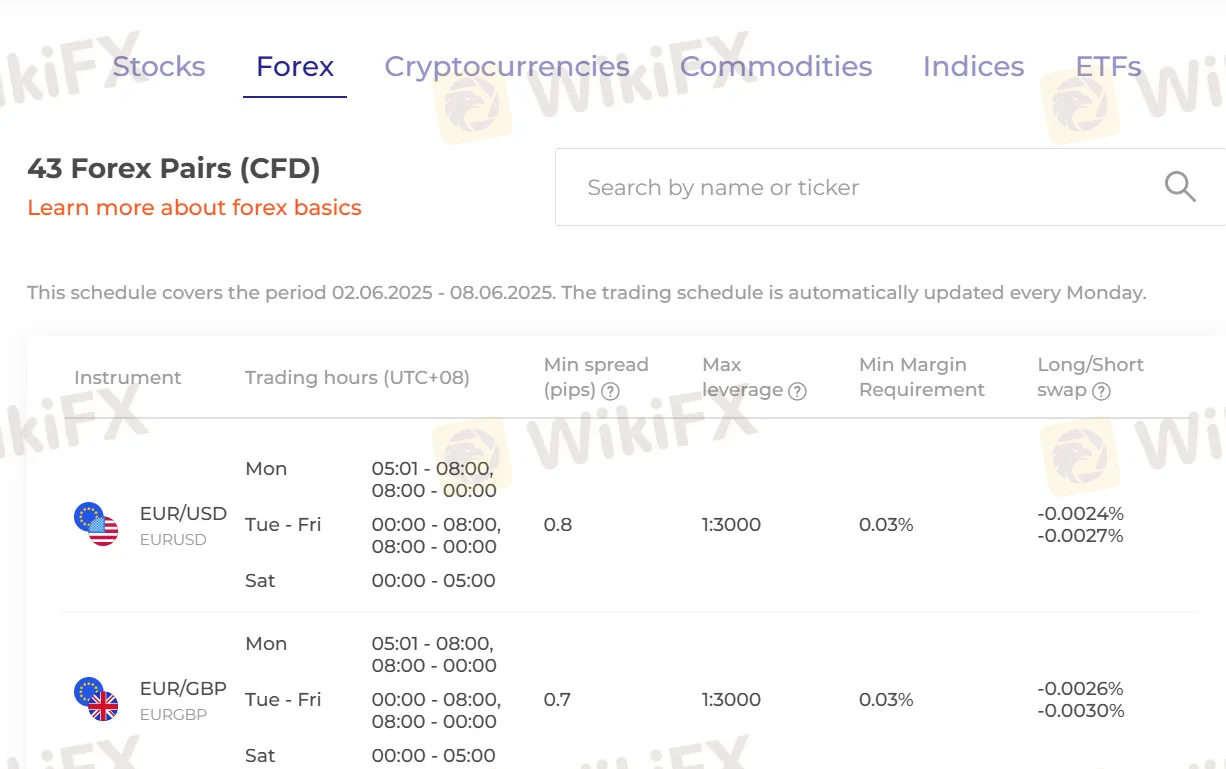Focus the Search by name or ticker field
The image size is (1226, 769).
pos(890,187)
